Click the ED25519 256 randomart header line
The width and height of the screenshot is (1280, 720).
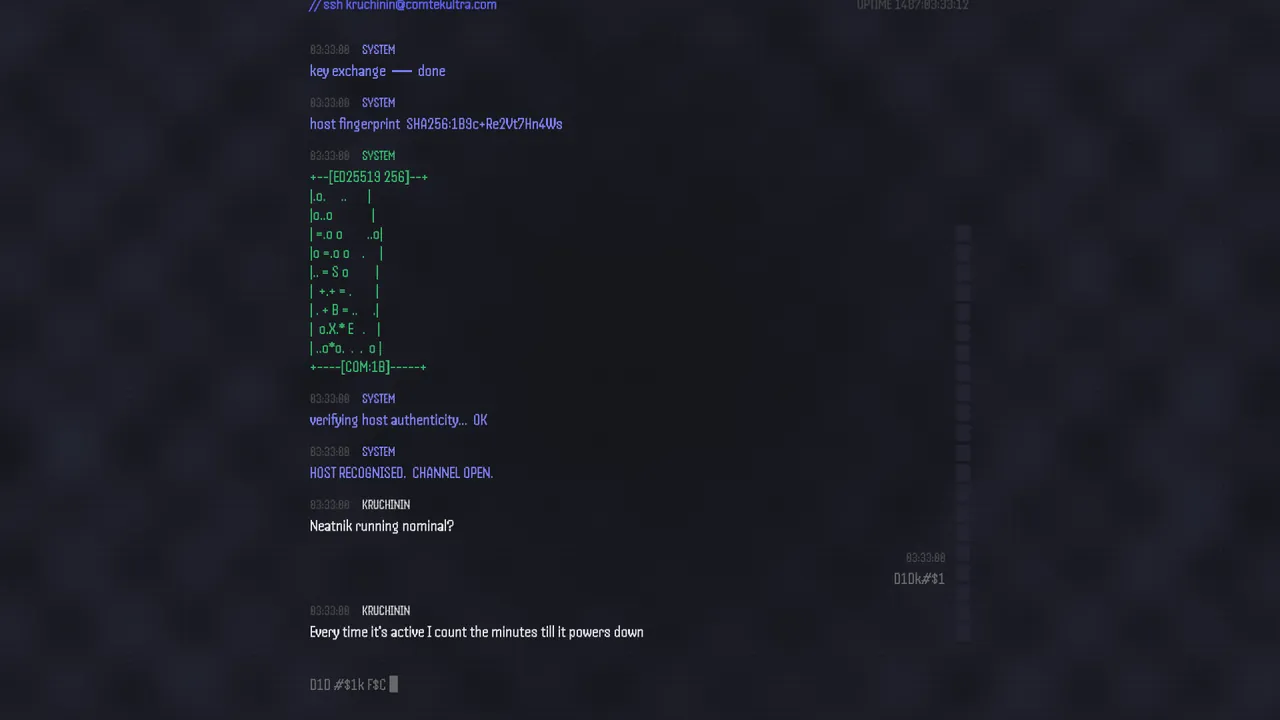click(369, 177)
